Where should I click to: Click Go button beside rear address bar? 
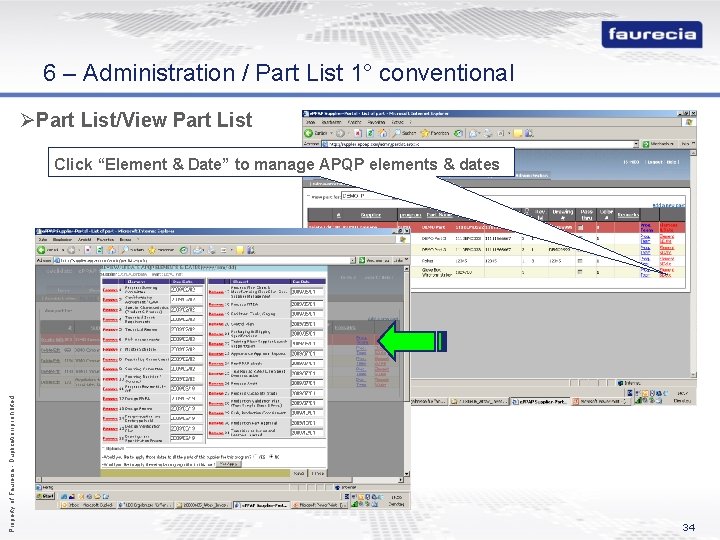pyautogui.click(x=658, y=144)
